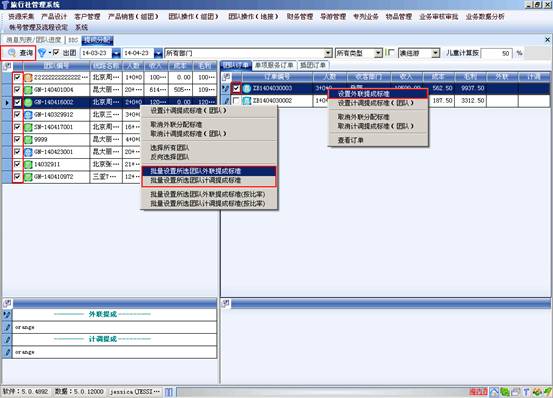This screenshot has width=553, height=398.
Task: Toggle the 出团 checkbox
Action: click(56, 53)
